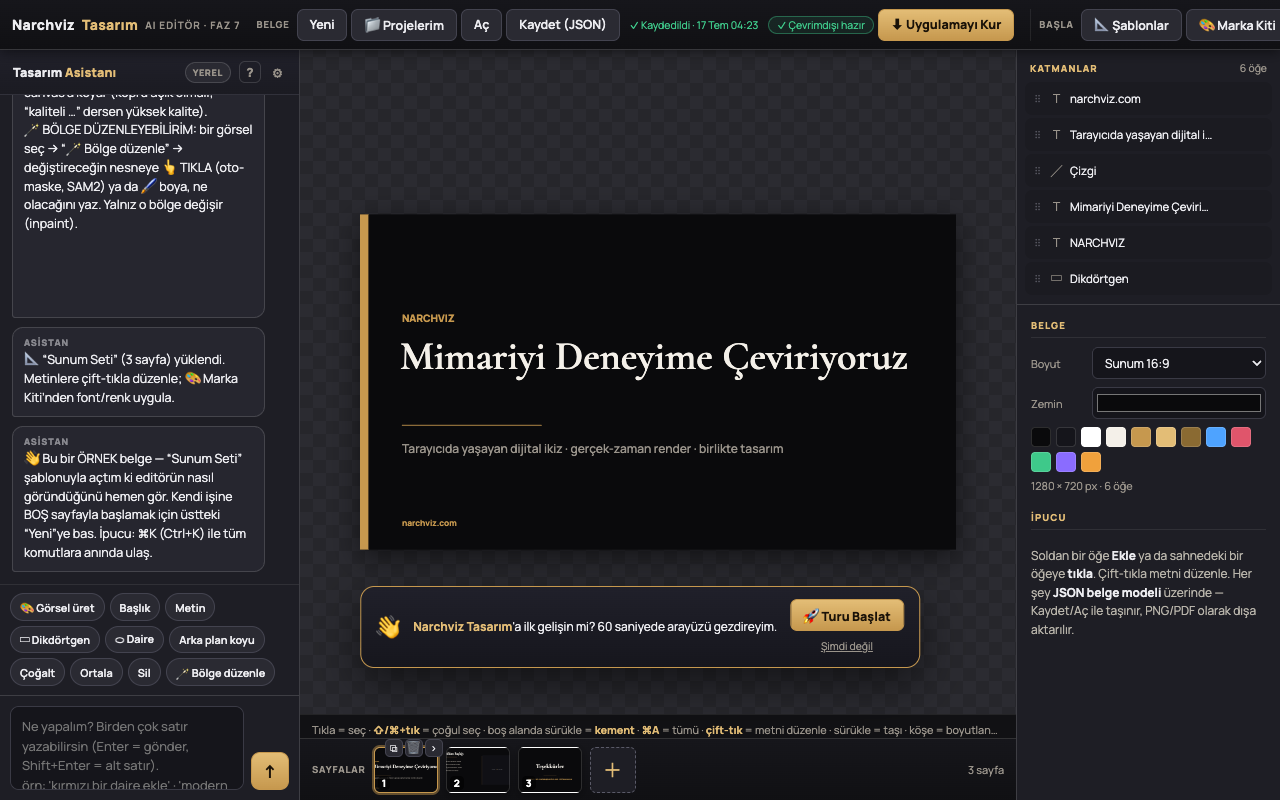The width and height of the screenshot is (1280, 800).
Task: Send the prompt with the arrow button
Action: [270, 771]
